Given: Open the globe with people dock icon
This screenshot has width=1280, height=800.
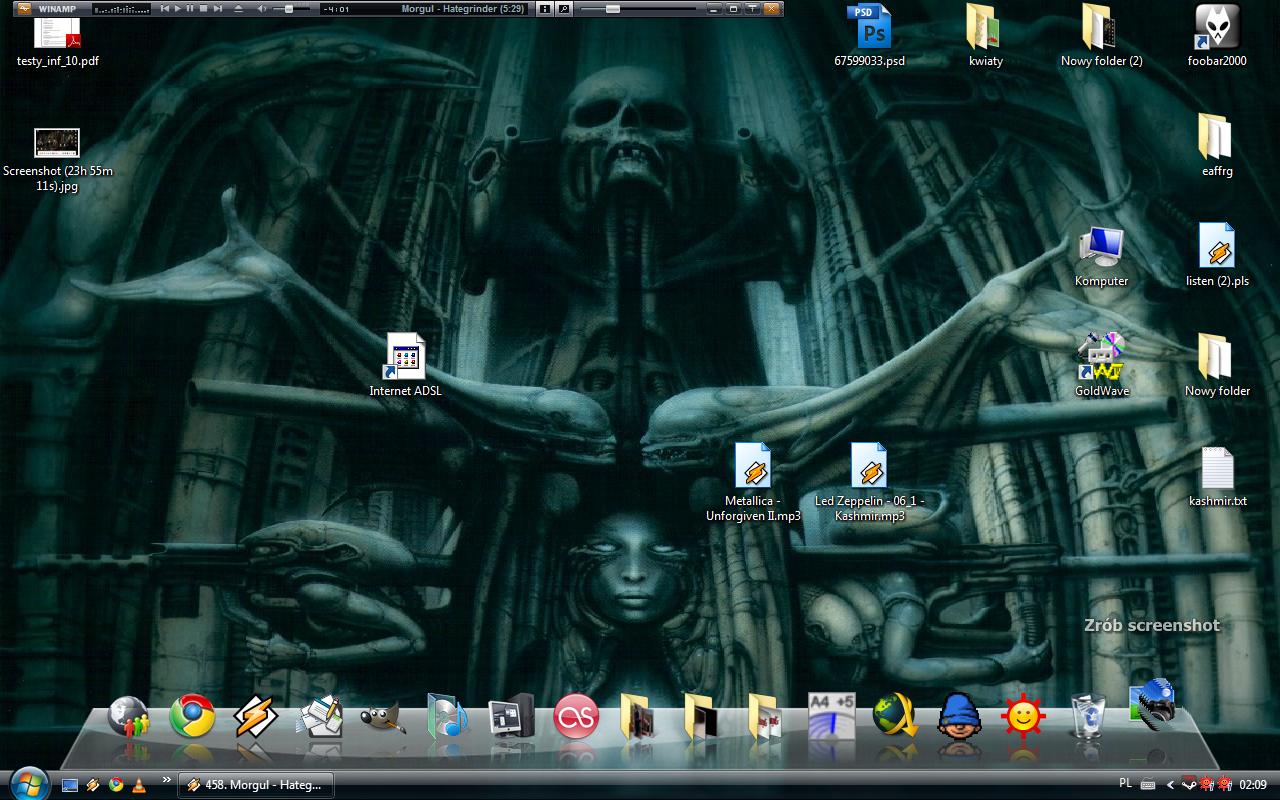Looking at the screenshot, I should pyautogui.click(x=128, y=717).
